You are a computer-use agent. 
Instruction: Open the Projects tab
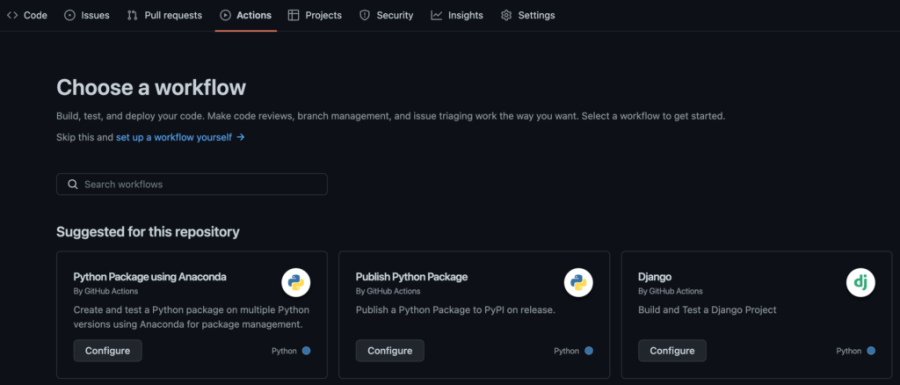point(315,15)
